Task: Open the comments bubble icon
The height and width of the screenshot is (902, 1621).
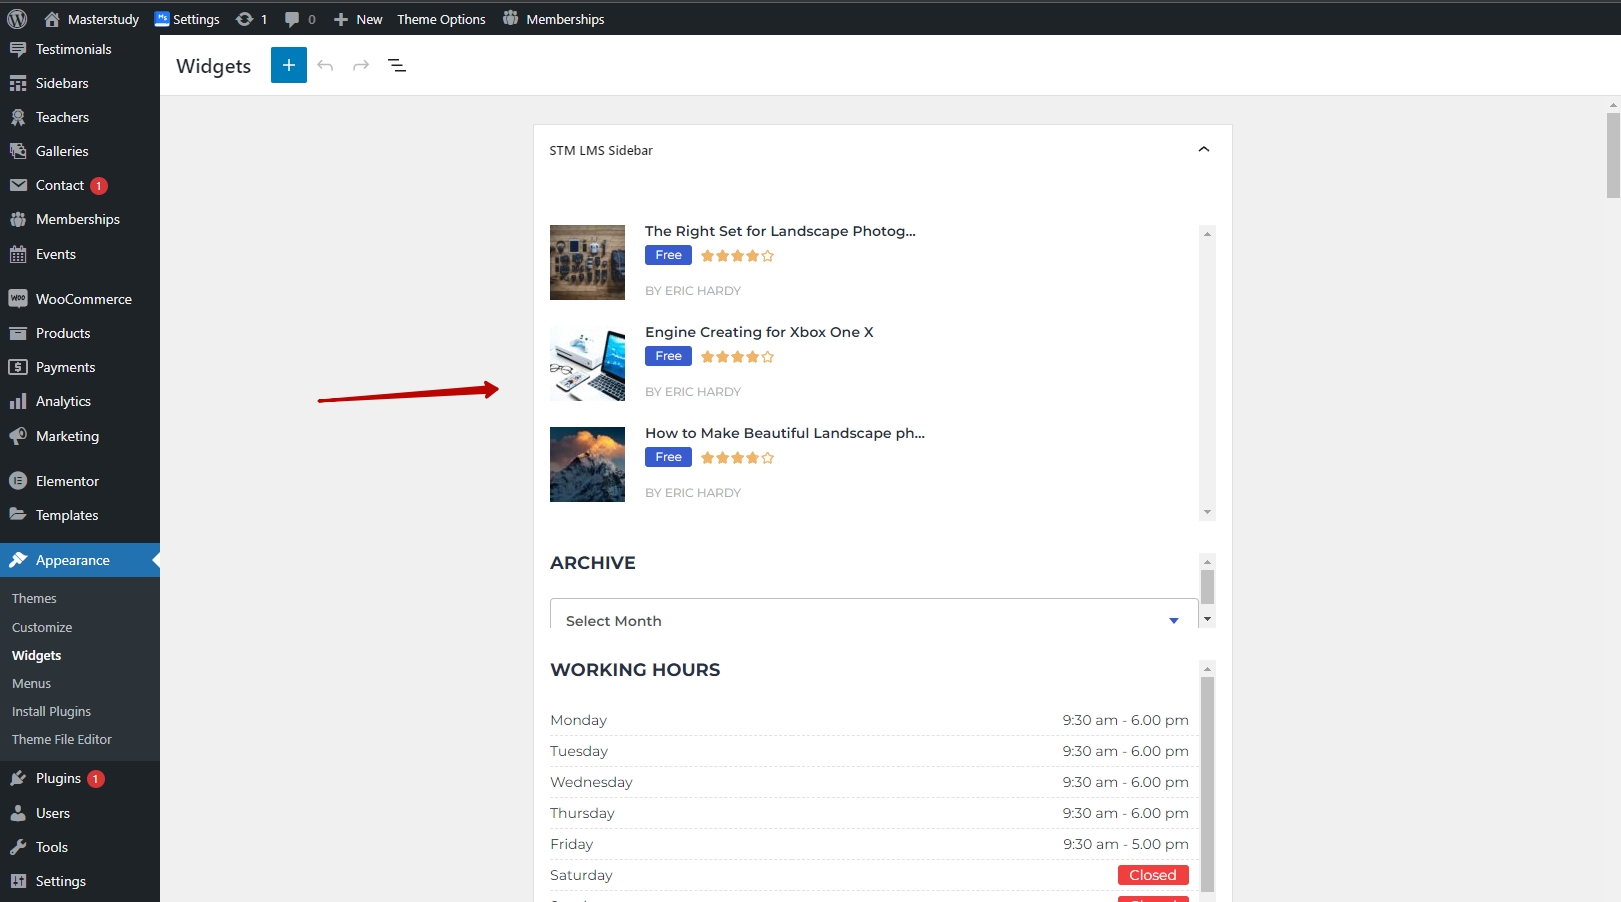Action: pos(292,19)
